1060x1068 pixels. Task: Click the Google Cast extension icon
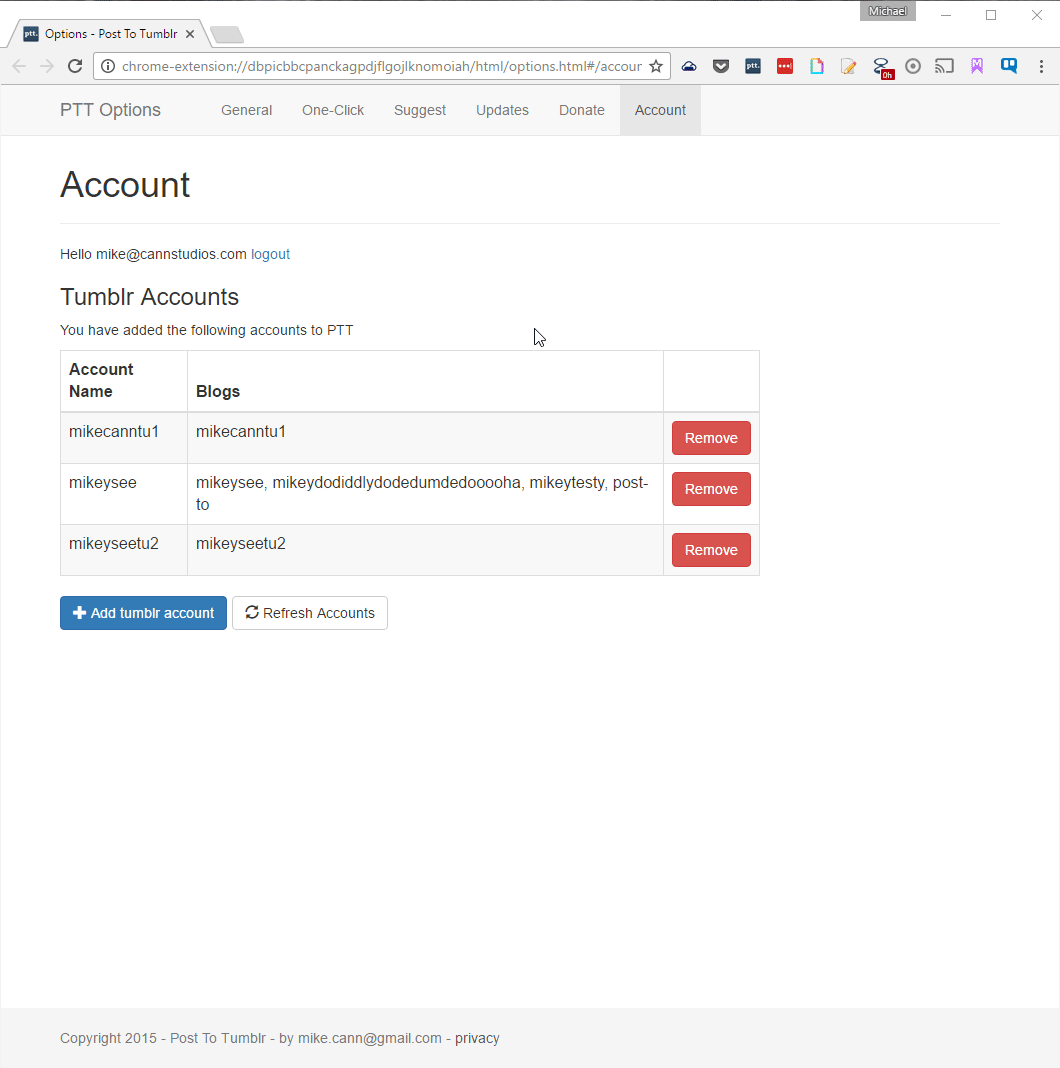coord(944,66)
